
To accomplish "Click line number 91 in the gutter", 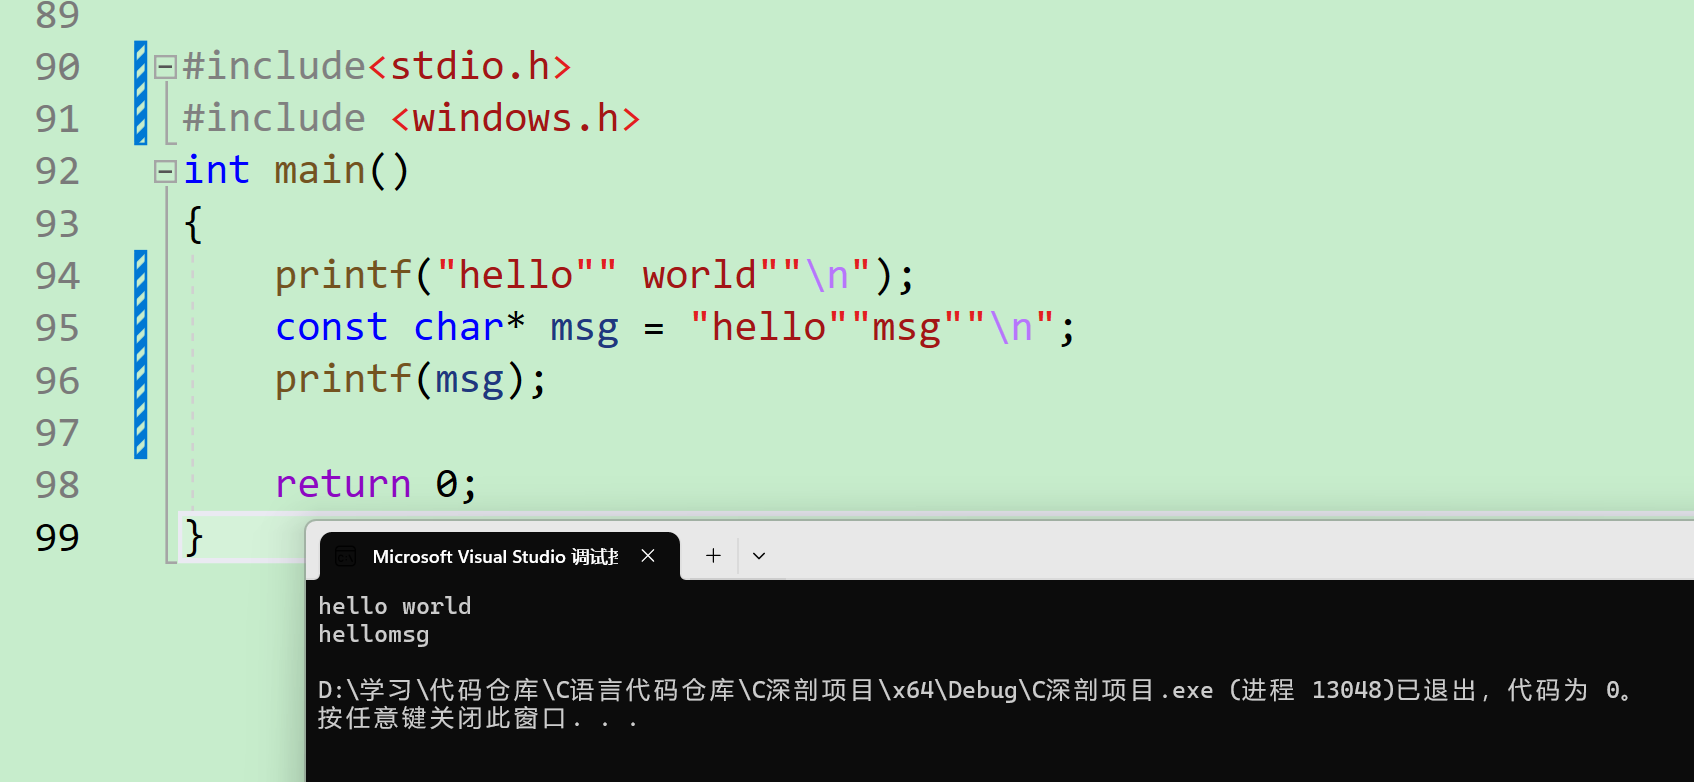I will (x=57, y=119).
